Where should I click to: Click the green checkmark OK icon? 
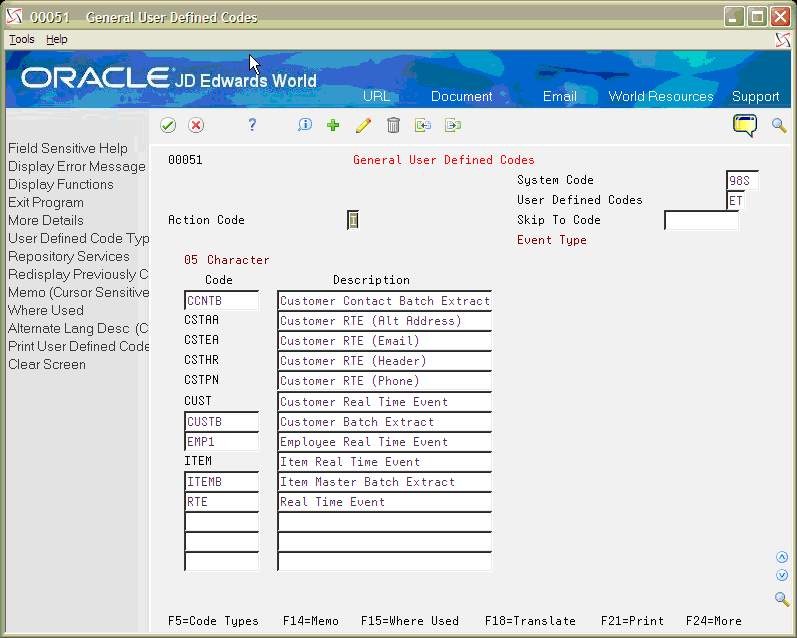[168, 125]
